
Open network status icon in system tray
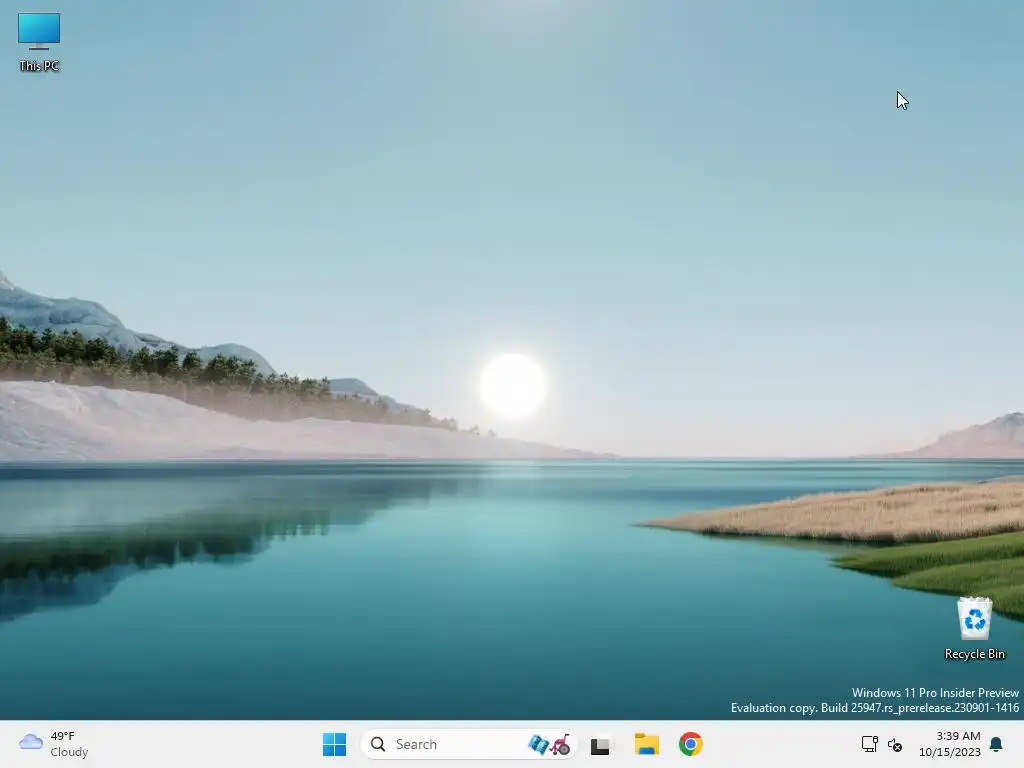[x=869, y=744]
